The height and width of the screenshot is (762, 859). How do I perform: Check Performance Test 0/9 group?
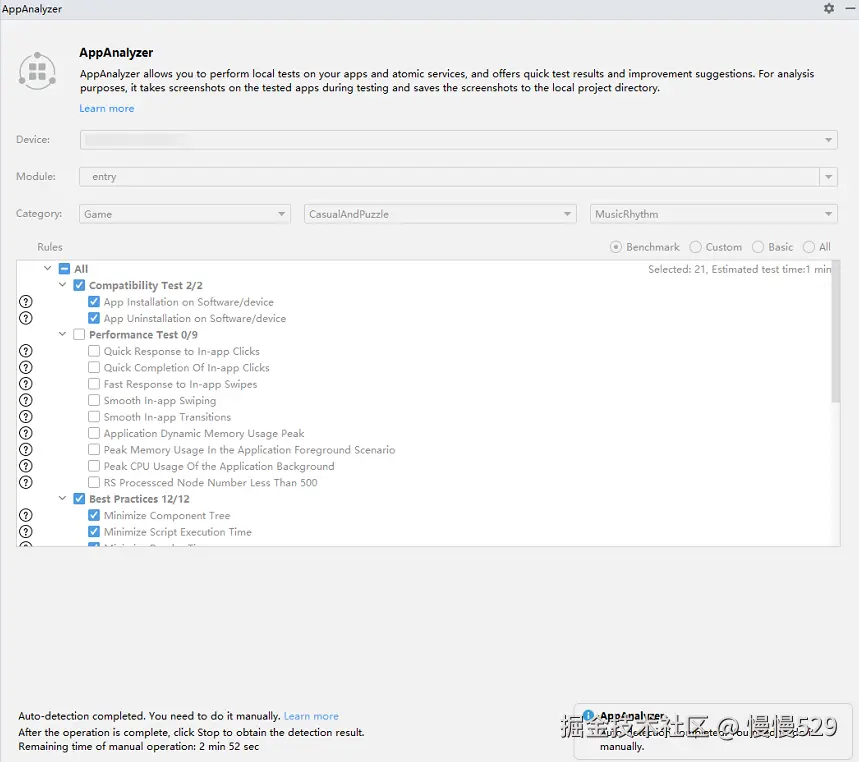79,334
